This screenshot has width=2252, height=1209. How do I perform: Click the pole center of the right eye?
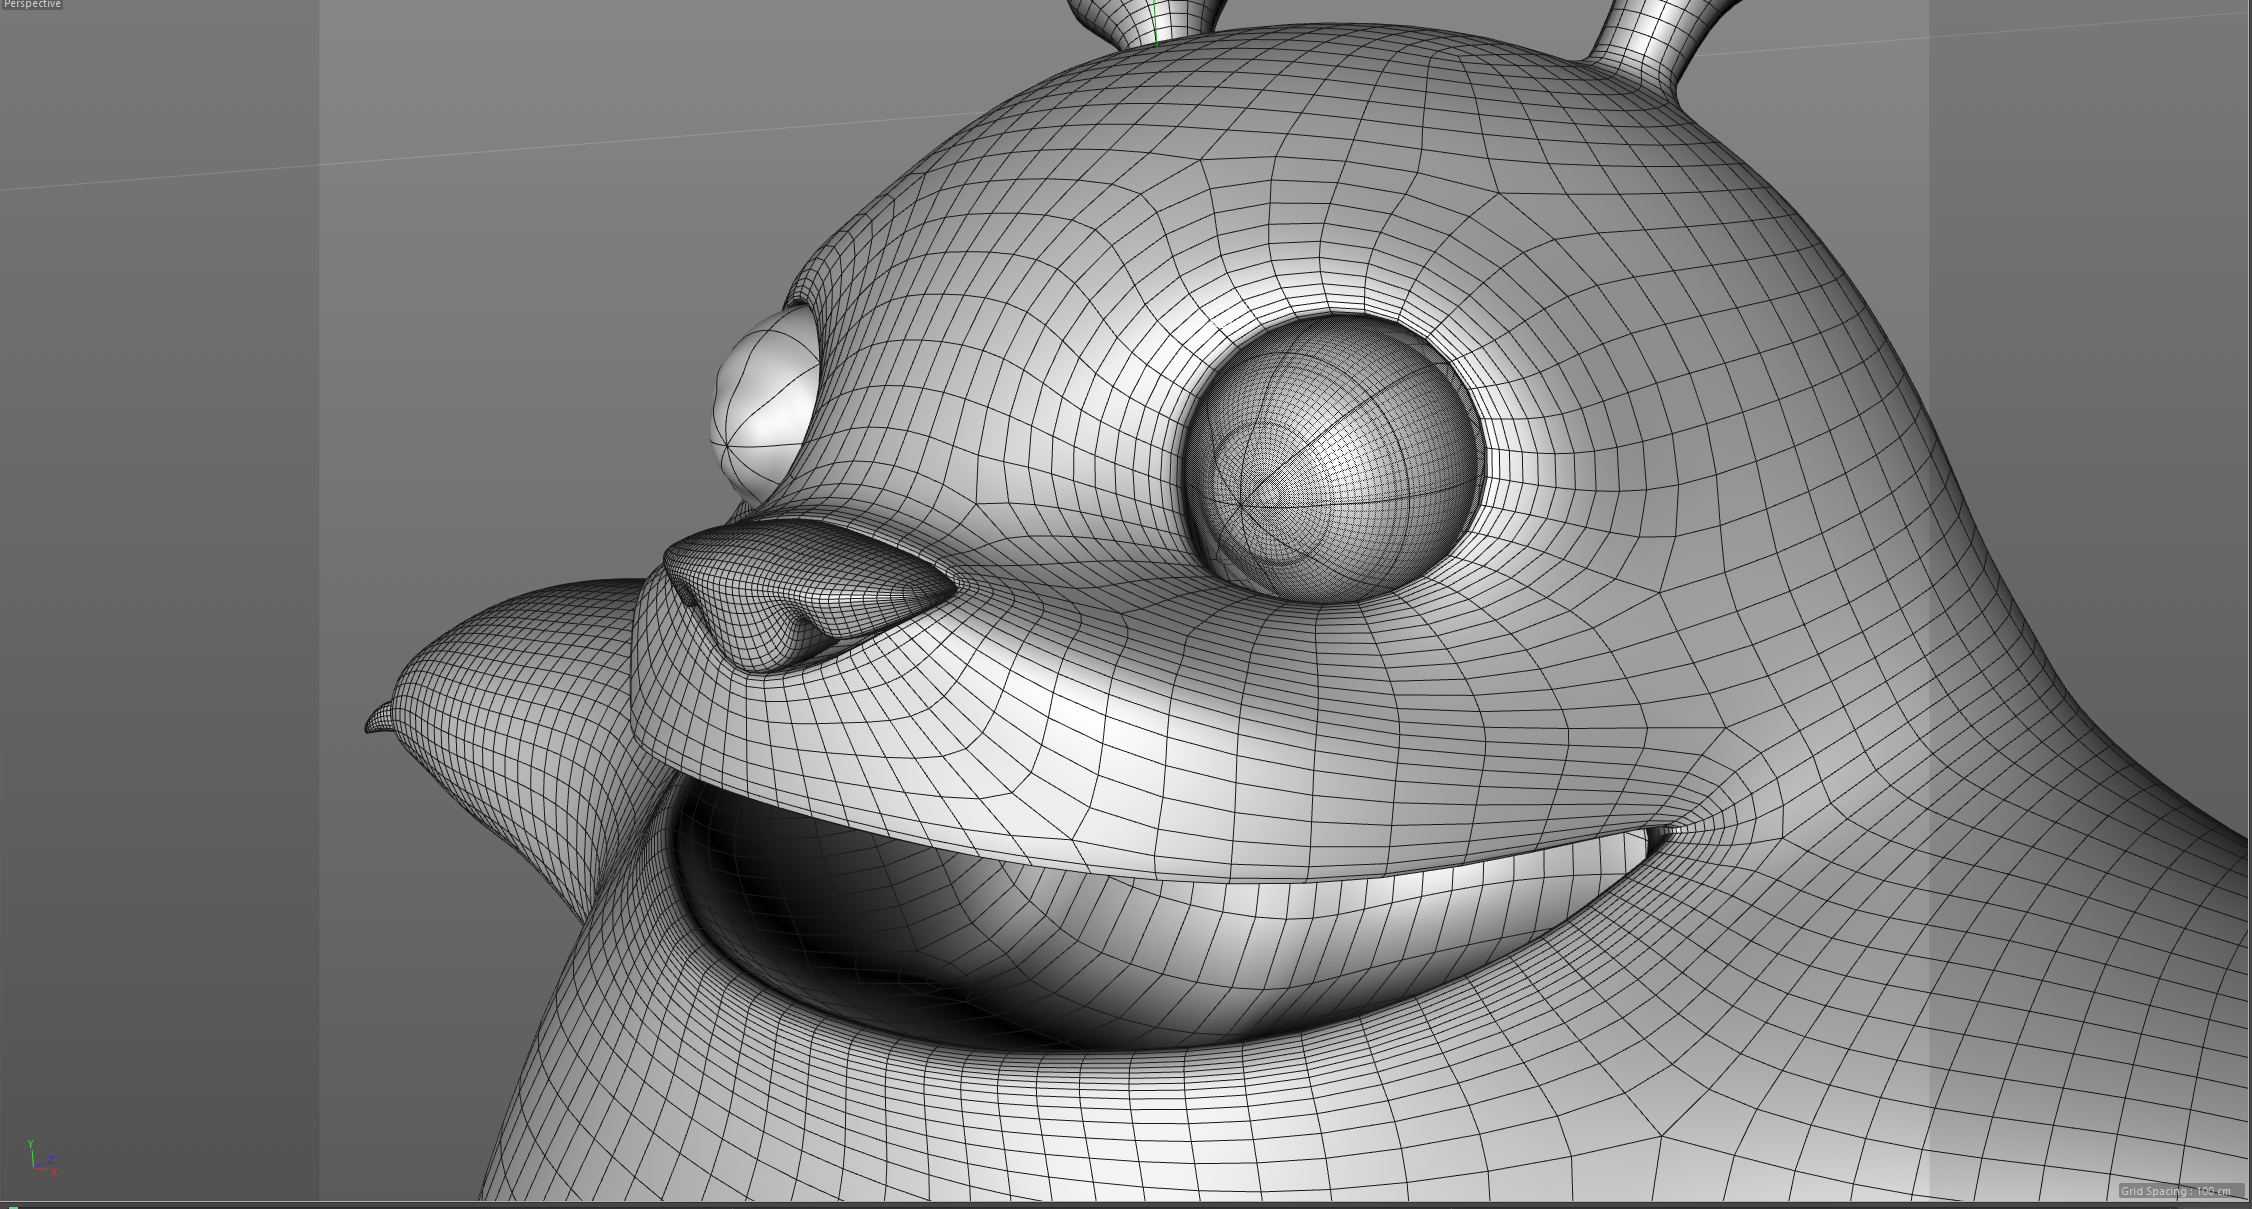(x=1242, y=506)
